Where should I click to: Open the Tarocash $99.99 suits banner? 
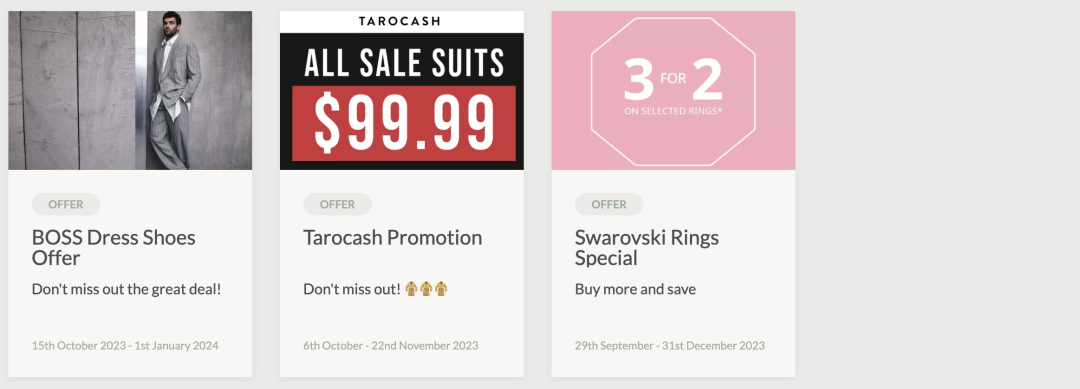click(x=402, y=90)
